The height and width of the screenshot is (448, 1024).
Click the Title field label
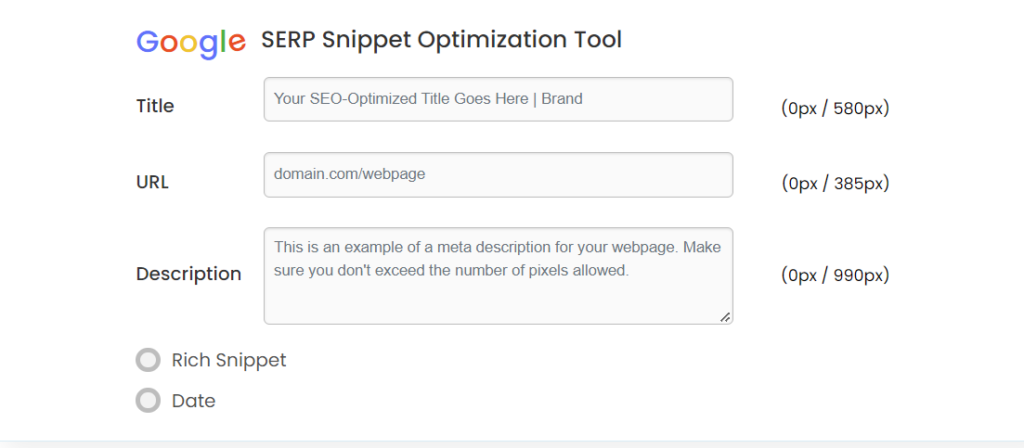[x=155, y=106]
